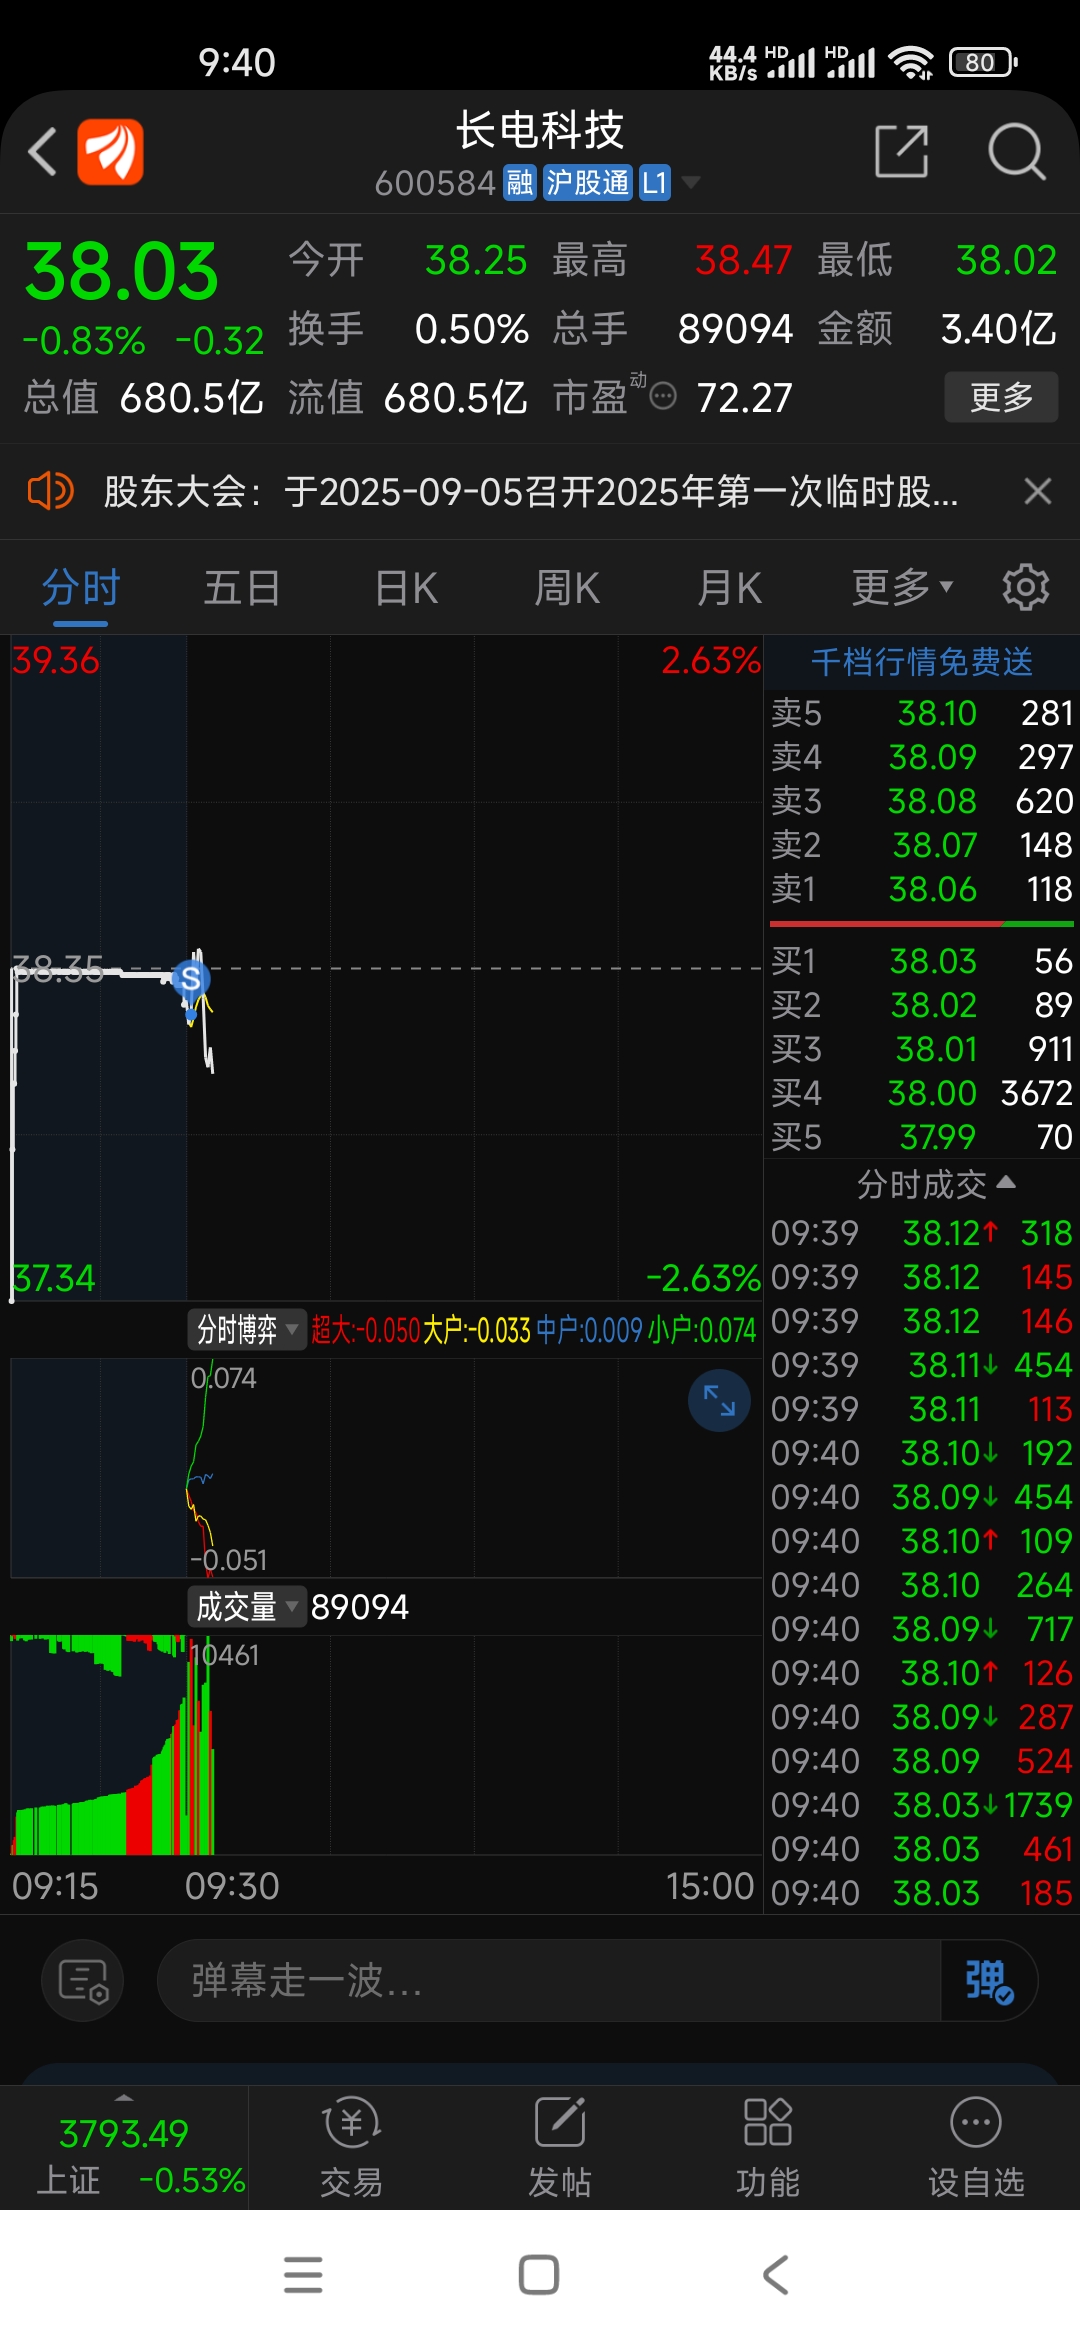The height and width of the screenshot is (2340, 1080).
Task: Open the shareholder meeting announcement text
Action: pos(531,491)
